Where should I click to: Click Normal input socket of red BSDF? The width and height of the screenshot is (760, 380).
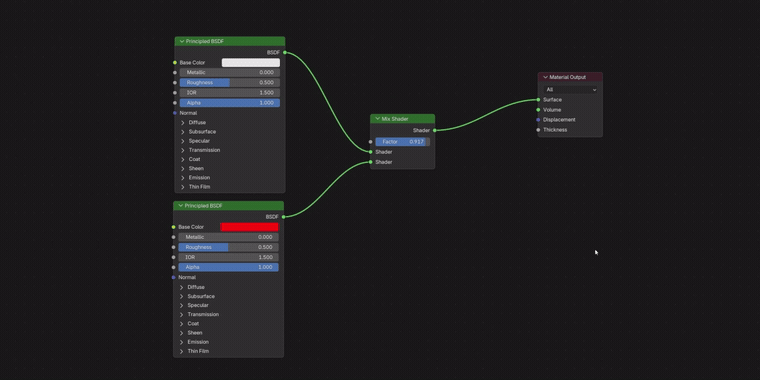coord(174,278)
